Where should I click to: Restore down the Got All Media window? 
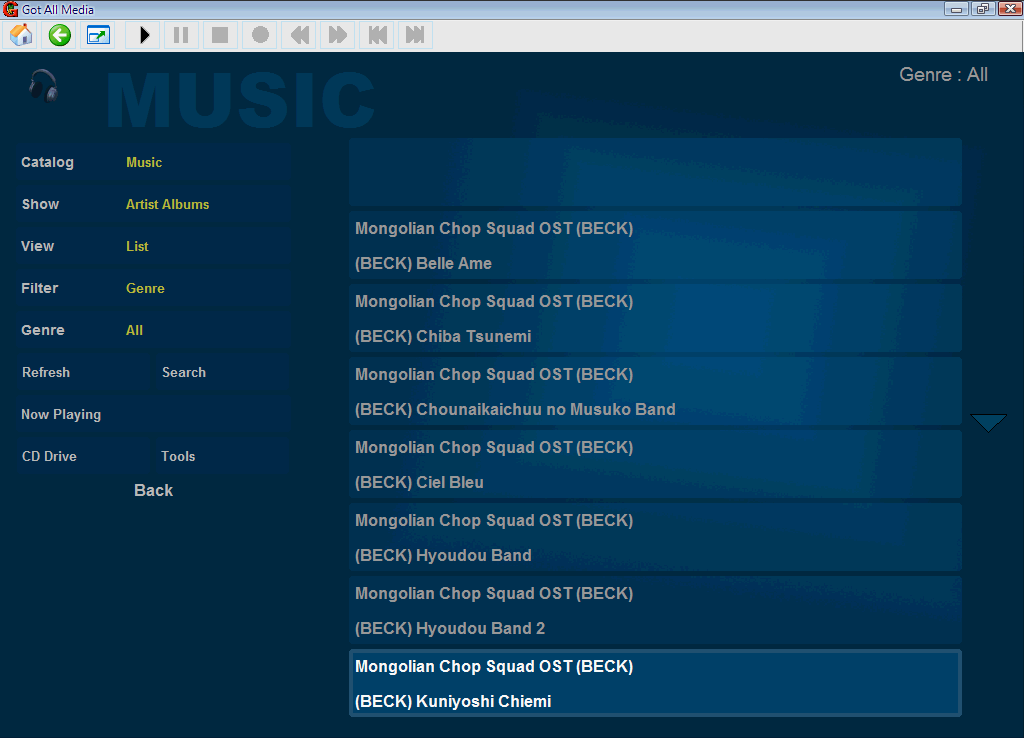[x=982, y=8]
